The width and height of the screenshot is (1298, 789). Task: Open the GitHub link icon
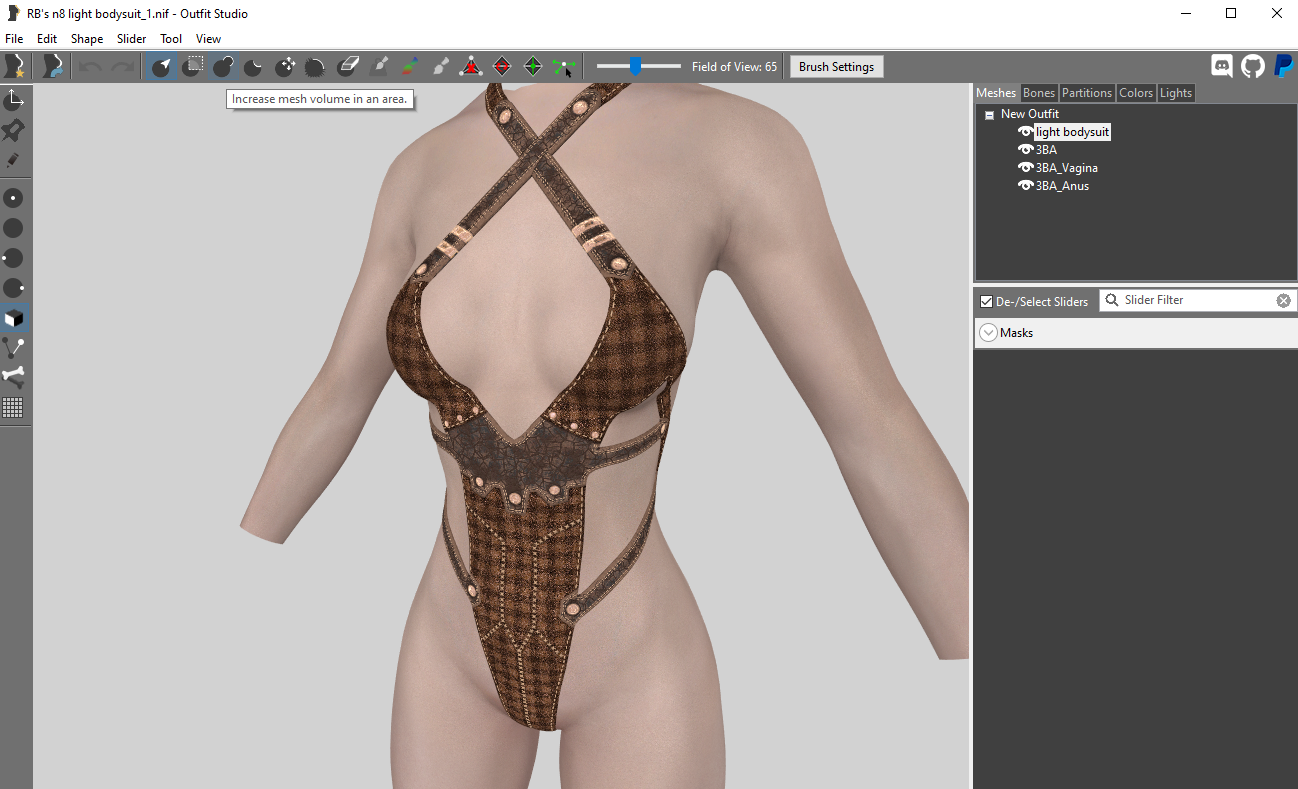click(x=1252, y=67)
